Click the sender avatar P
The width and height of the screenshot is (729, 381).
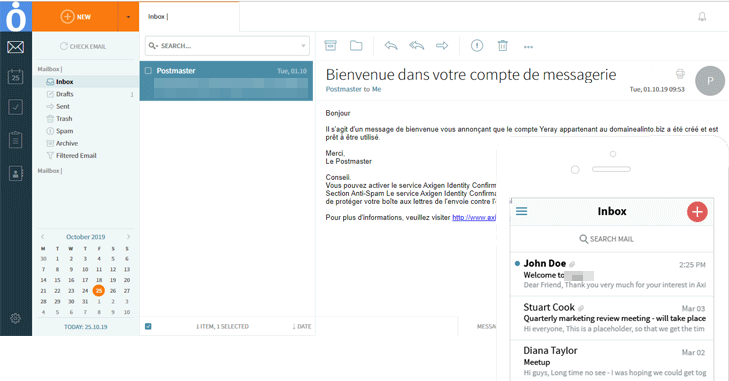710,81
